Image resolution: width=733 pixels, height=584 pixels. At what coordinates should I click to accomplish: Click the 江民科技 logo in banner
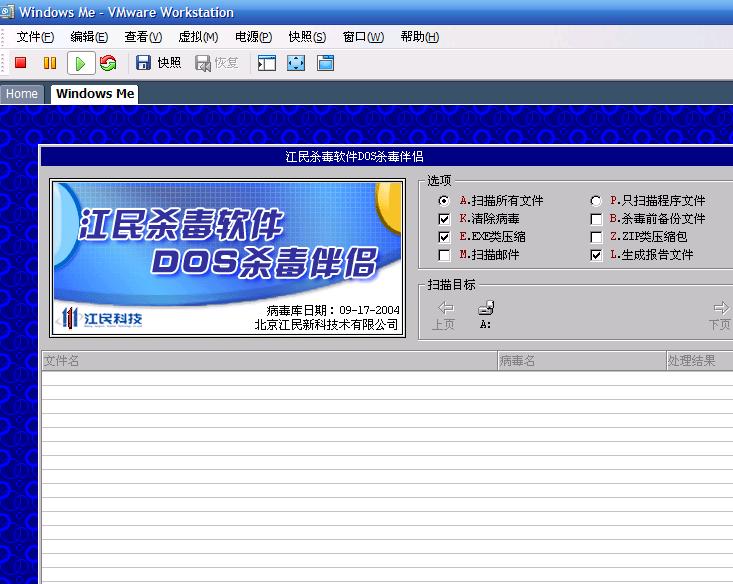pyautogui.click(x=102, y=318)
